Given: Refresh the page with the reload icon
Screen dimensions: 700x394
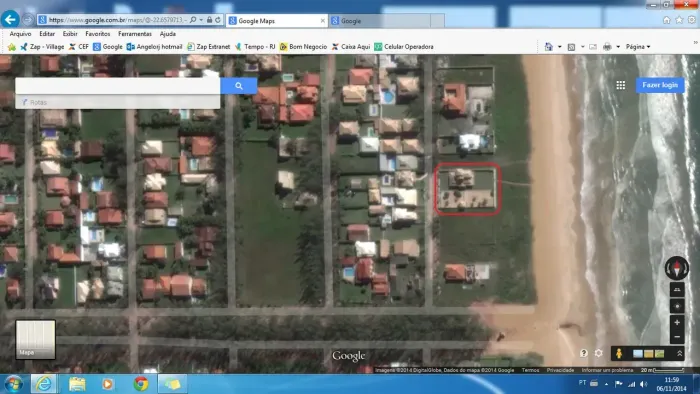Looking at the screenshot, I should coord(218,20).
